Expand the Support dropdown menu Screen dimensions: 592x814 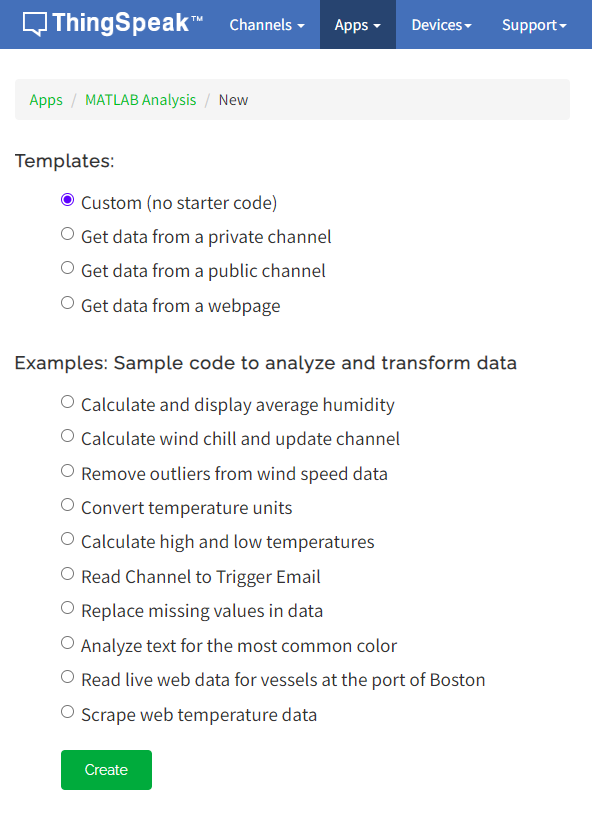click(534, 25)
